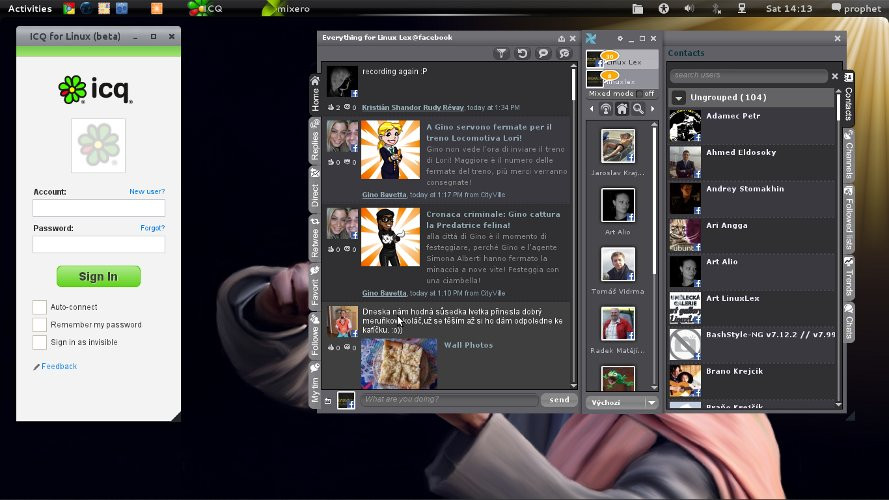The height and width of the screenshot is (500, 889).
Task: Click the left arrow beside the antenna icon
Action: pyautogui.click(x=591, y=109)
